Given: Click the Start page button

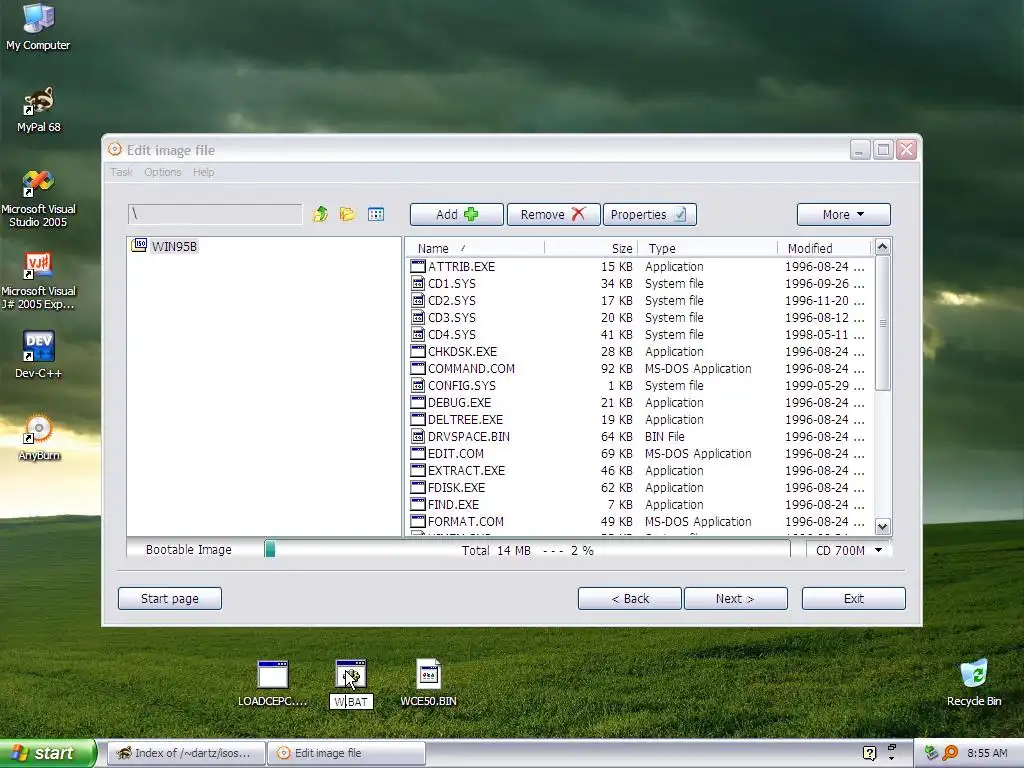Looking at the screenshot, I should coord(170,598).
